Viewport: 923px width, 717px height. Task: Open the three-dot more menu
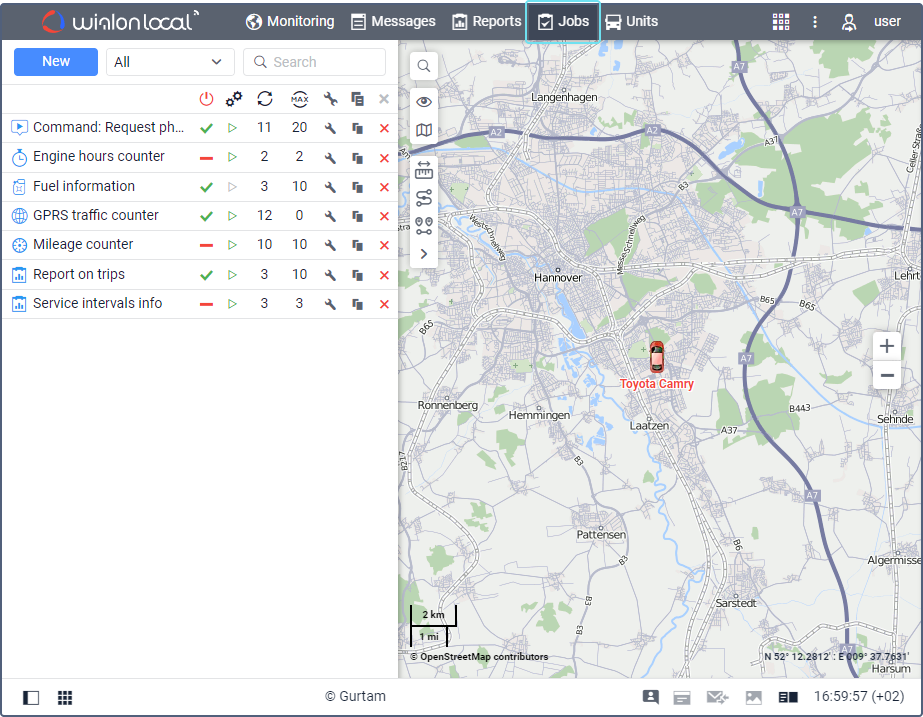815,22
